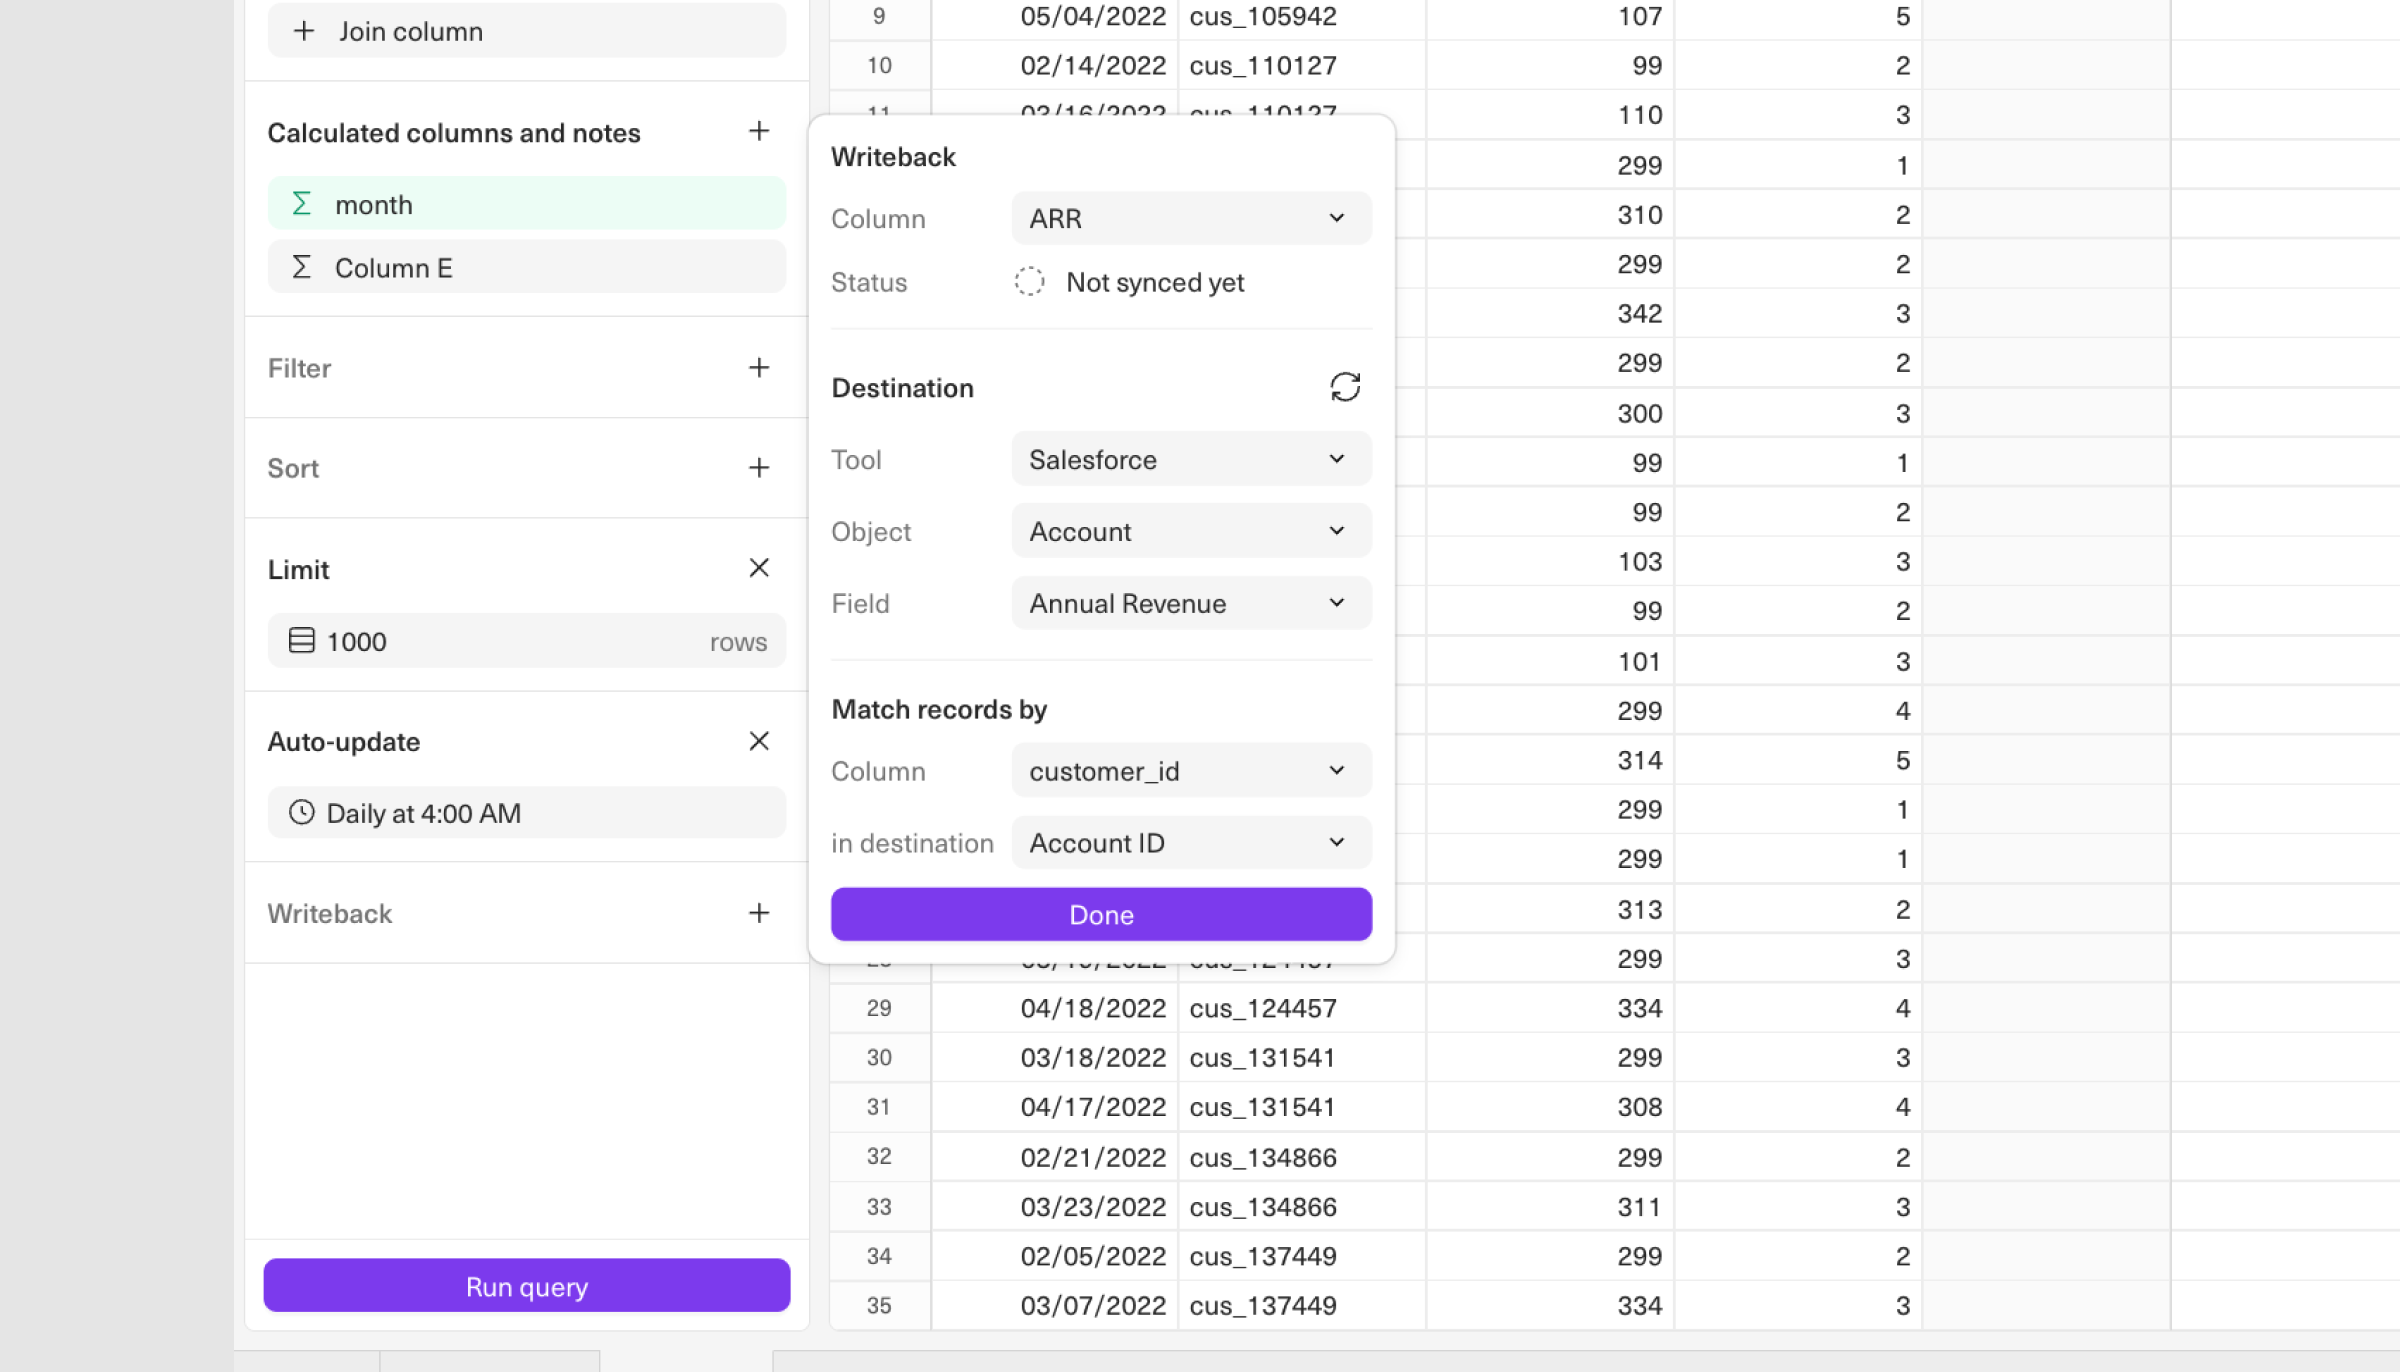
Task: Click the Join column button
Action: click(526, 31)
